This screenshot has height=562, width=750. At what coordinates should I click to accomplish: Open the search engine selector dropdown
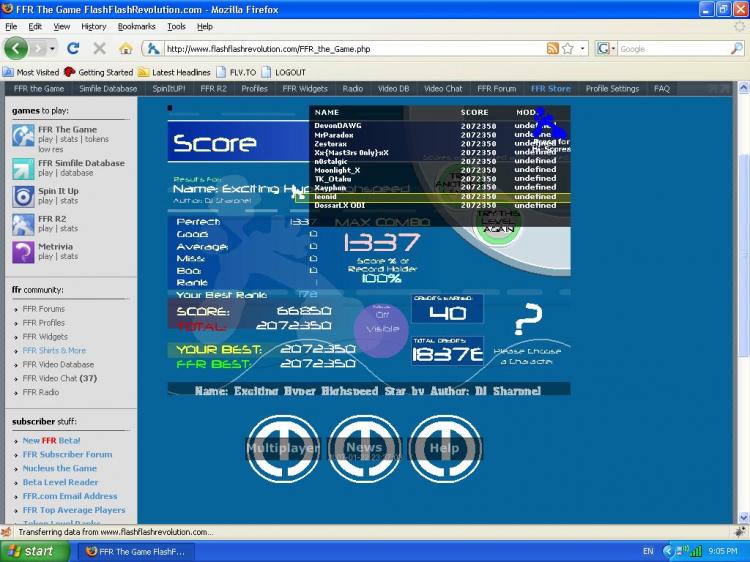(x=607, y=48)
